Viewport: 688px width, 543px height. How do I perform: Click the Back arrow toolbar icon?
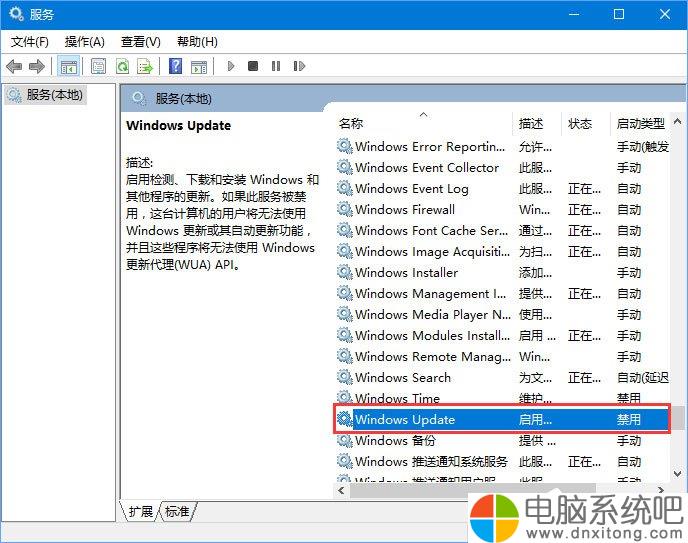[x=14, y=67]
